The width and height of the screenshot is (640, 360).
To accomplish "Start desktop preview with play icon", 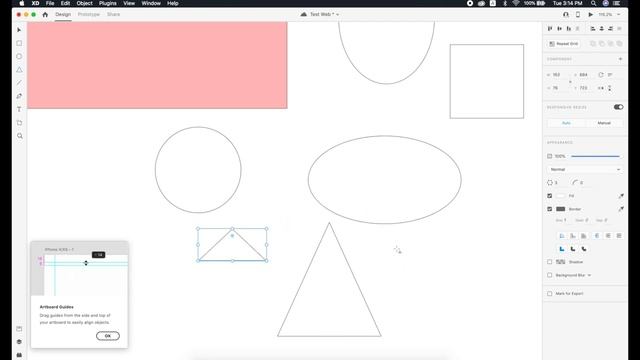I will tap(590, 14).
